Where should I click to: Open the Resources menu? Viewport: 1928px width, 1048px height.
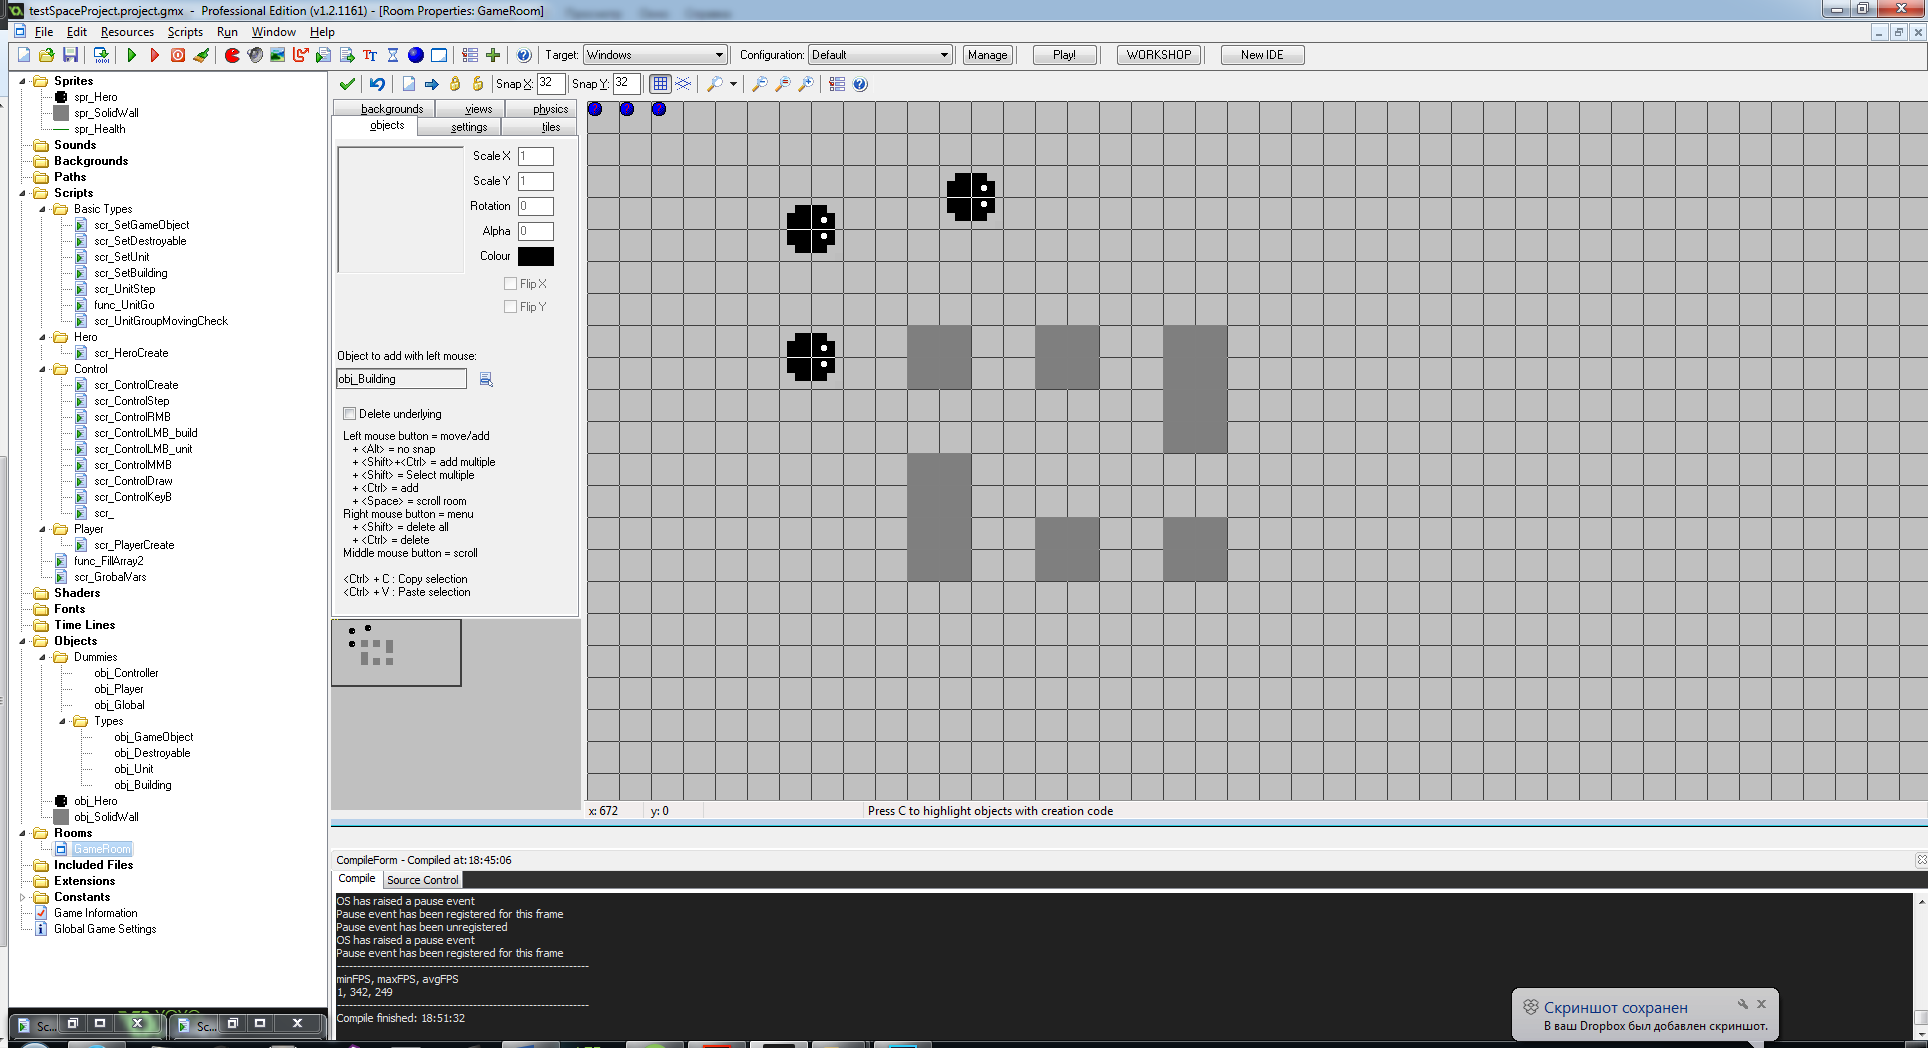click(127, 32)
